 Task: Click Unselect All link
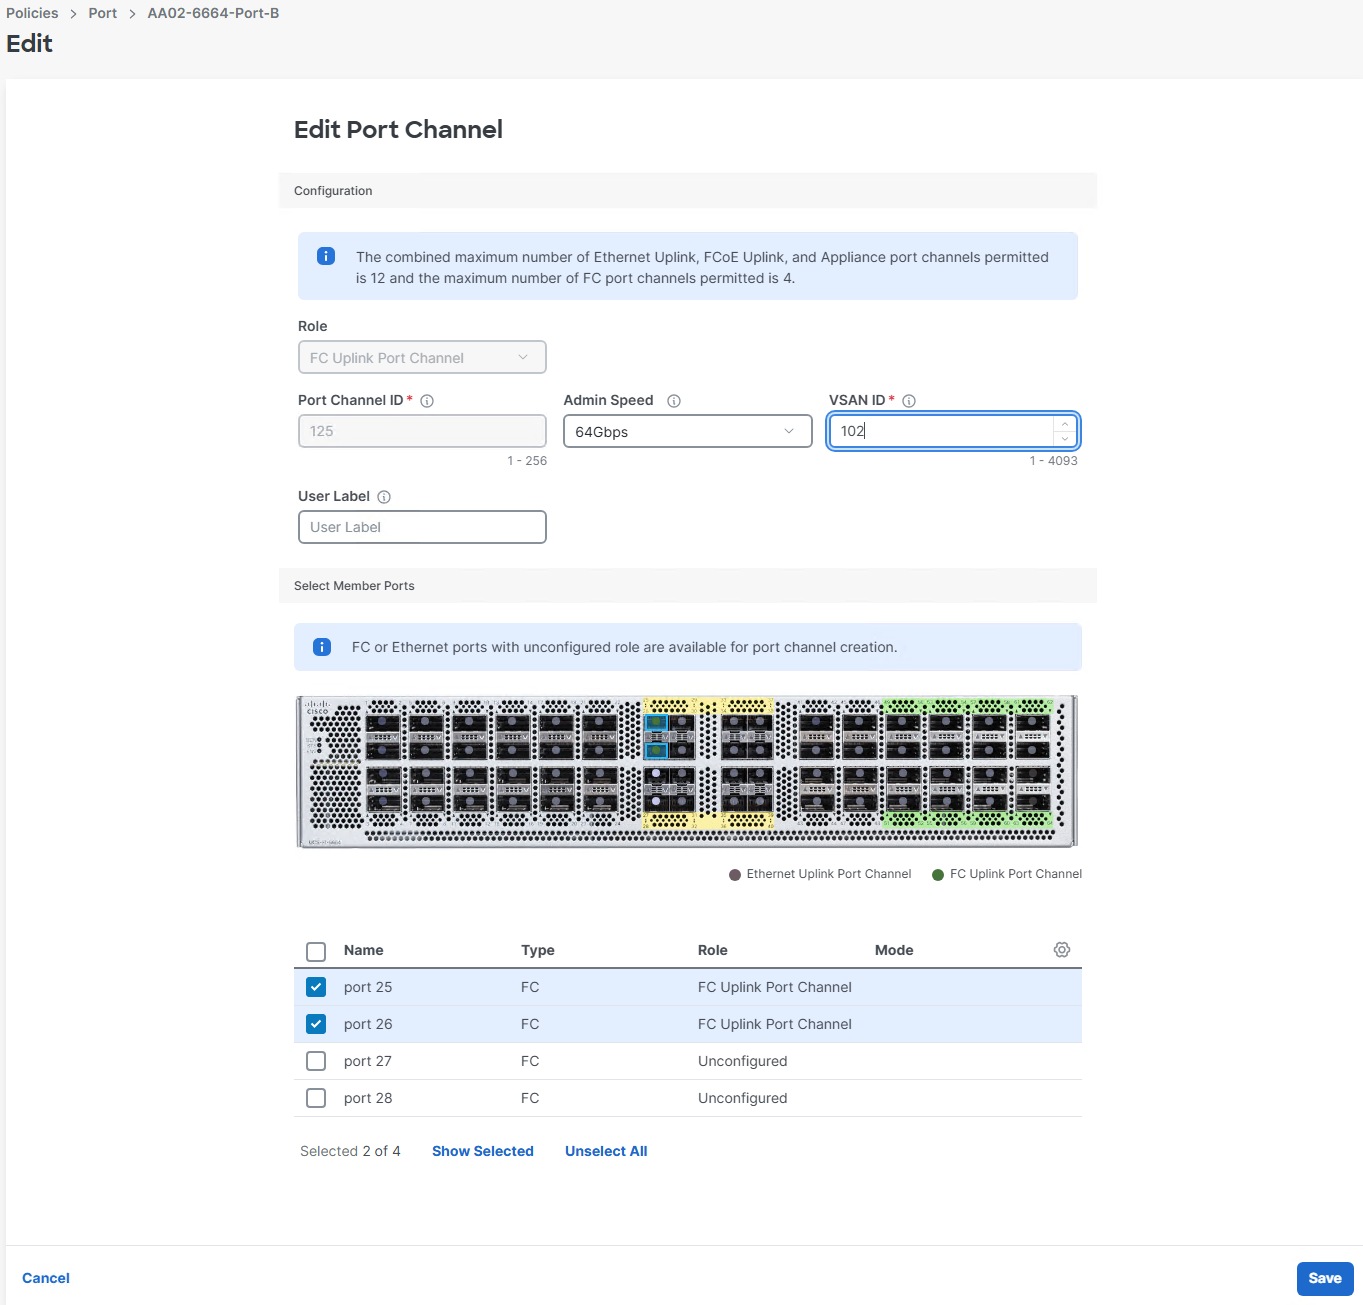[x=606, y=1151]
